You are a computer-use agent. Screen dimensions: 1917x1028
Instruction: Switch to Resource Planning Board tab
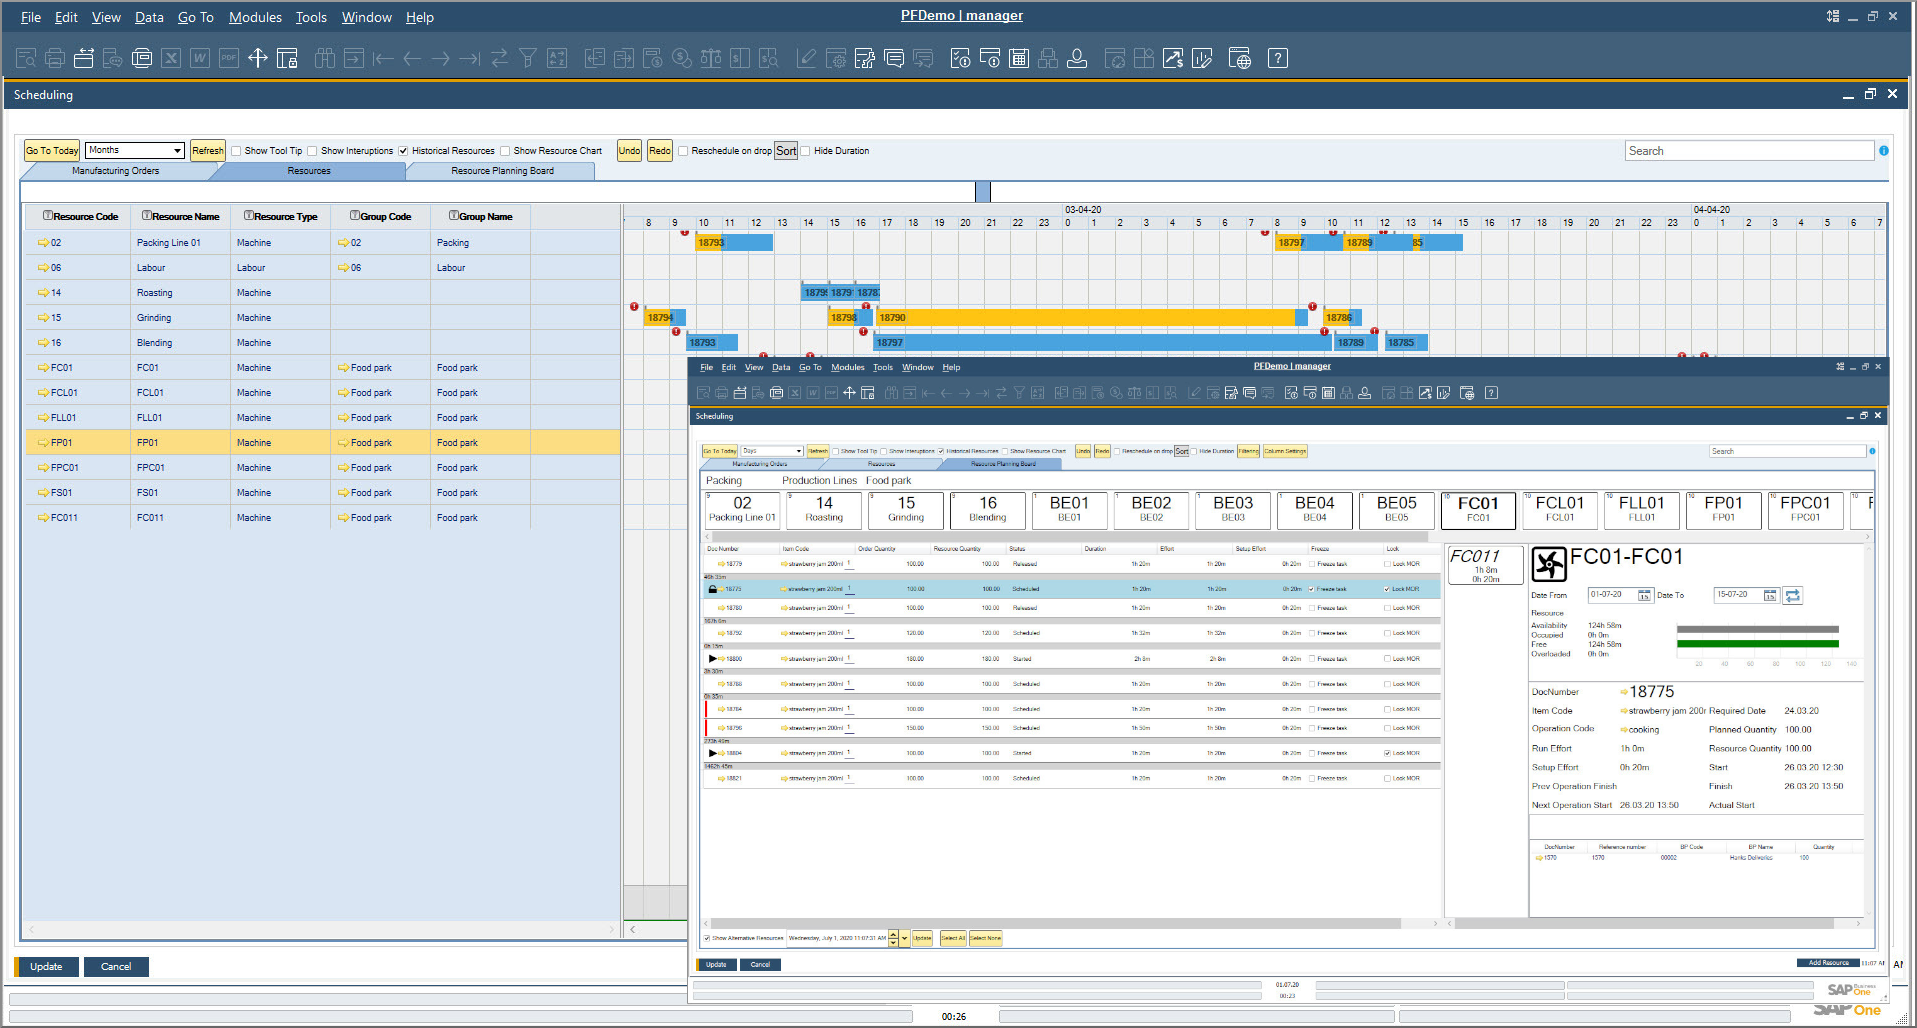click(x=502, y=171)
